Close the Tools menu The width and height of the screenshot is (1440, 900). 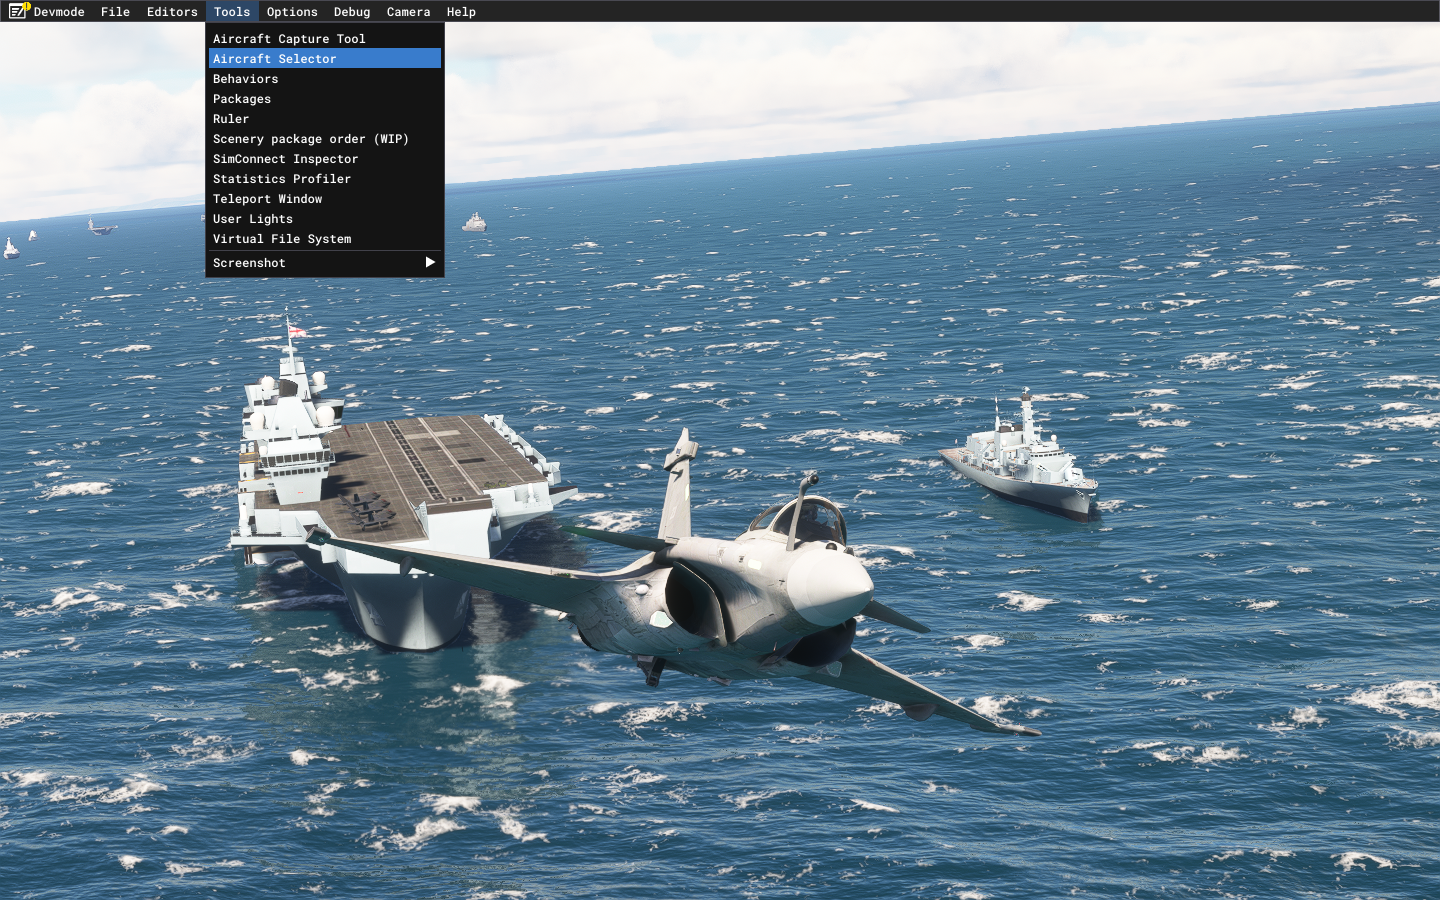coord(232,12)
